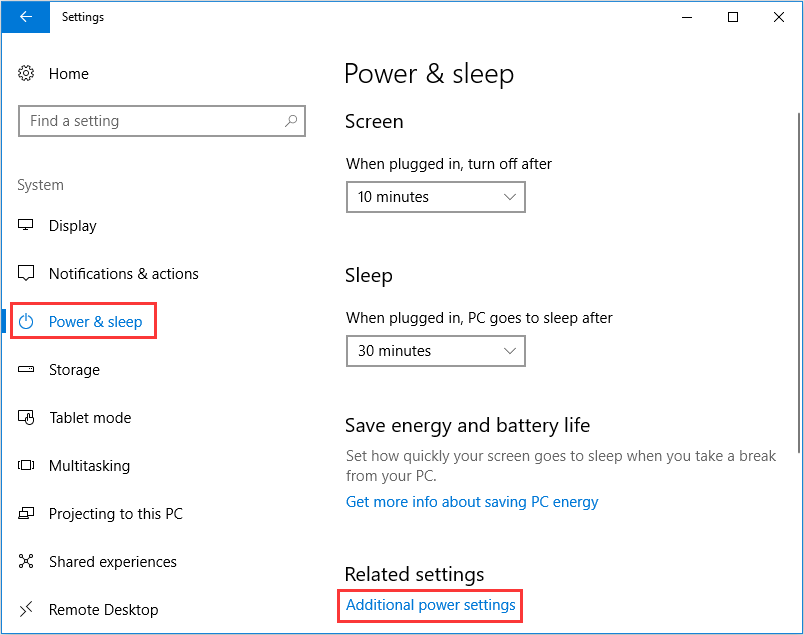Click the Home gear icon

pyautogui.click(x=28, y=74)
